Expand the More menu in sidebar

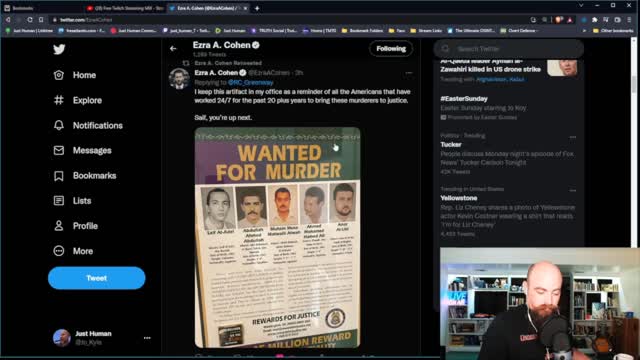(x=59, y=251)
